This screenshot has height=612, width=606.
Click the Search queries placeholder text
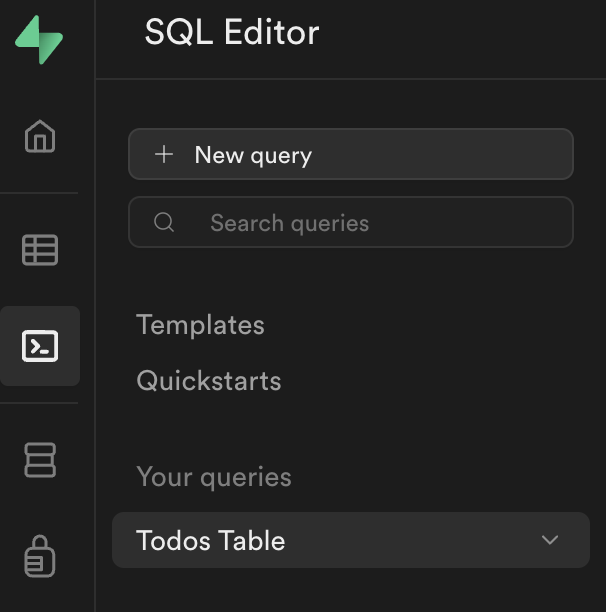click(x=289, y=223)
